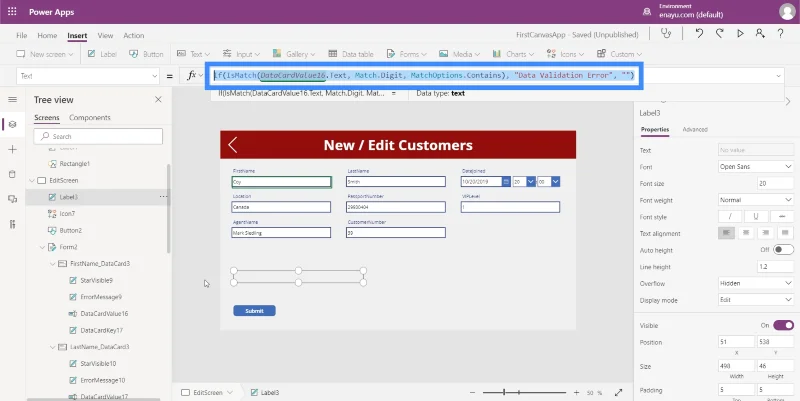
Task: Open the New screen menu
Action: [45, 54]
